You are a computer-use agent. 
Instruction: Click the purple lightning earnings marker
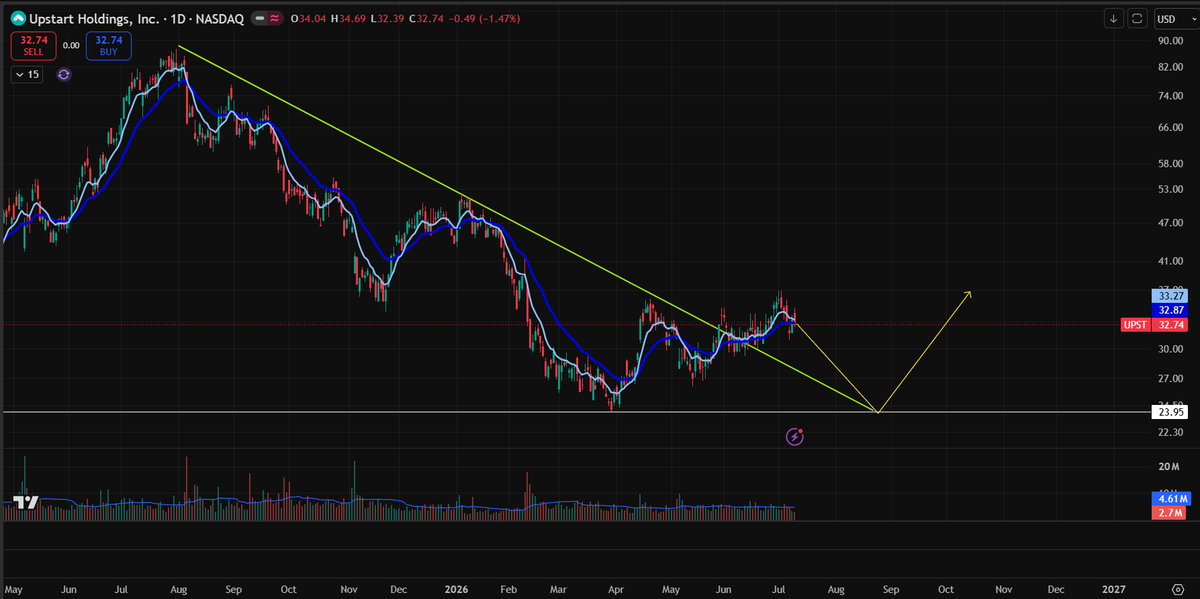795,436
